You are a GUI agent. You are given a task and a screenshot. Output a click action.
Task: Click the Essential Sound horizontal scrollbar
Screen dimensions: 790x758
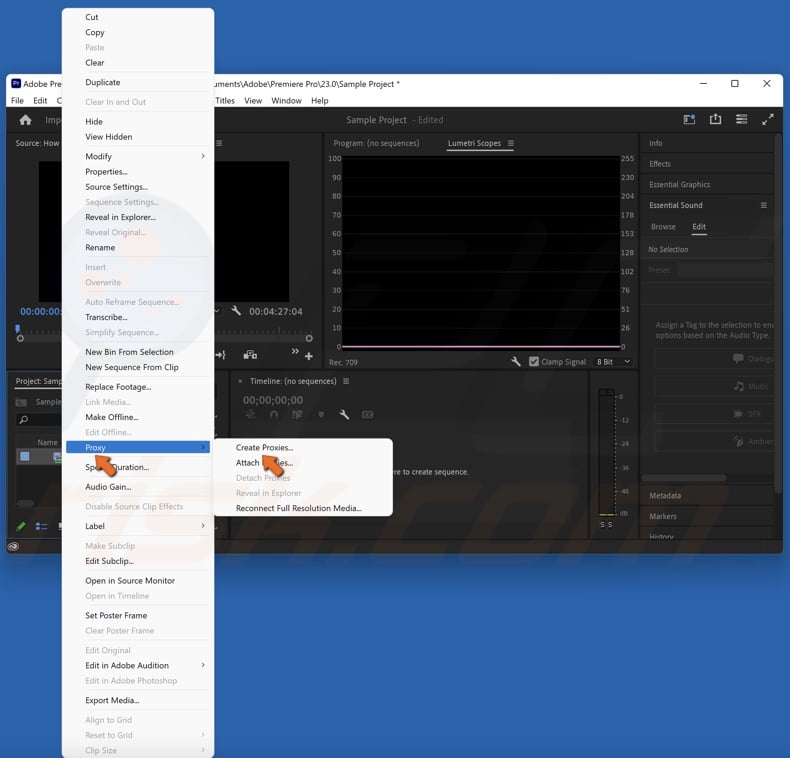[x=684, y=478]
